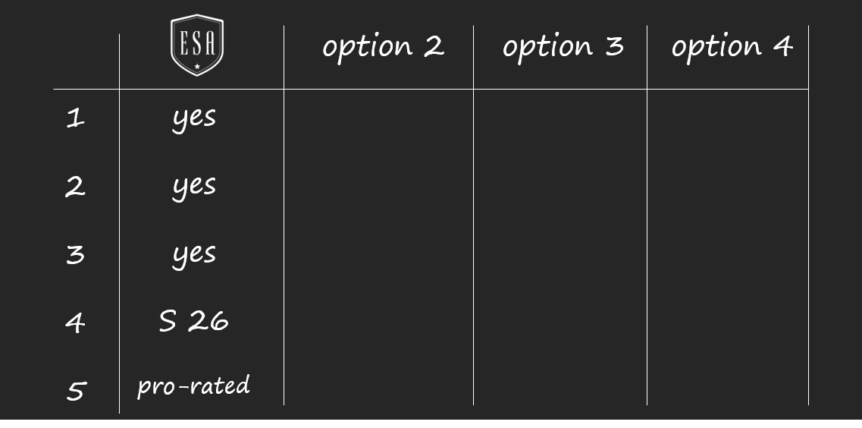Click the ESA shield logo
The height and width of the screenshot is (428, 862).
197,45
